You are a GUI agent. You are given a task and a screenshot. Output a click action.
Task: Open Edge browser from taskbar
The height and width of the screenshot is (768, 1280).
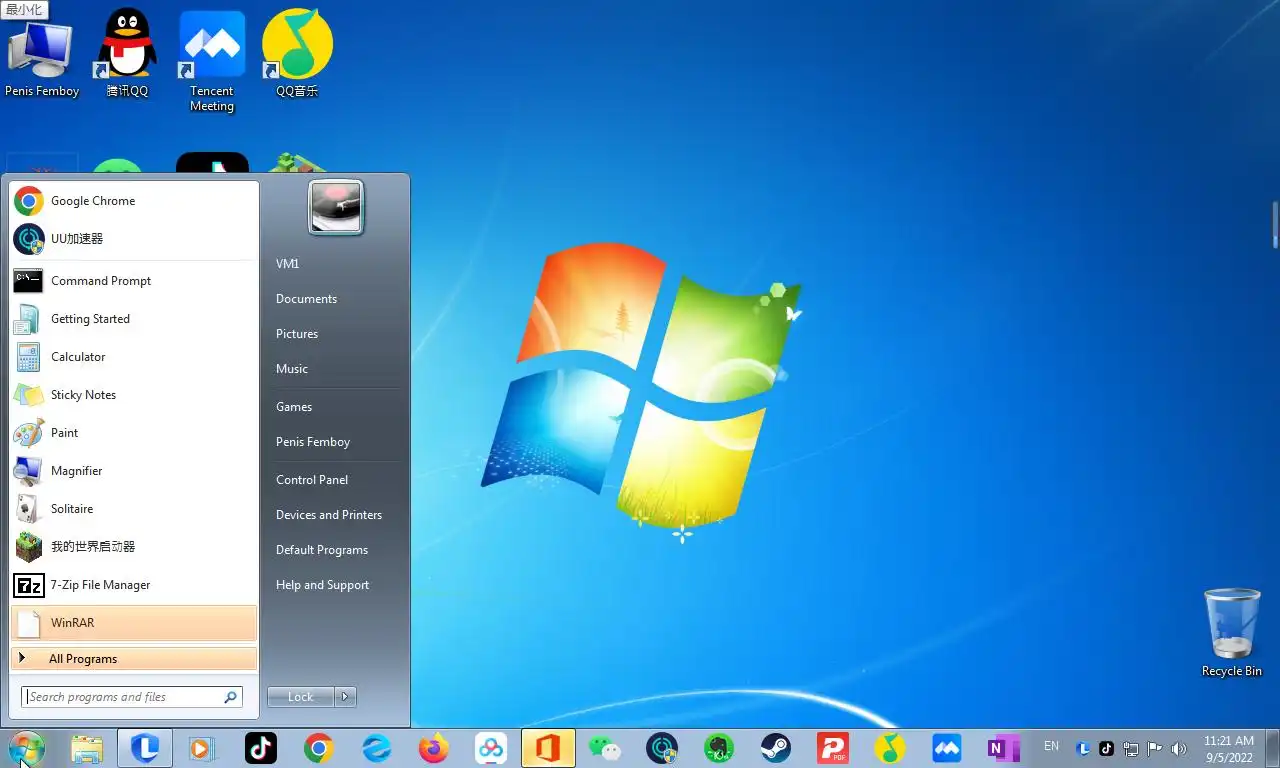point(377,748)
